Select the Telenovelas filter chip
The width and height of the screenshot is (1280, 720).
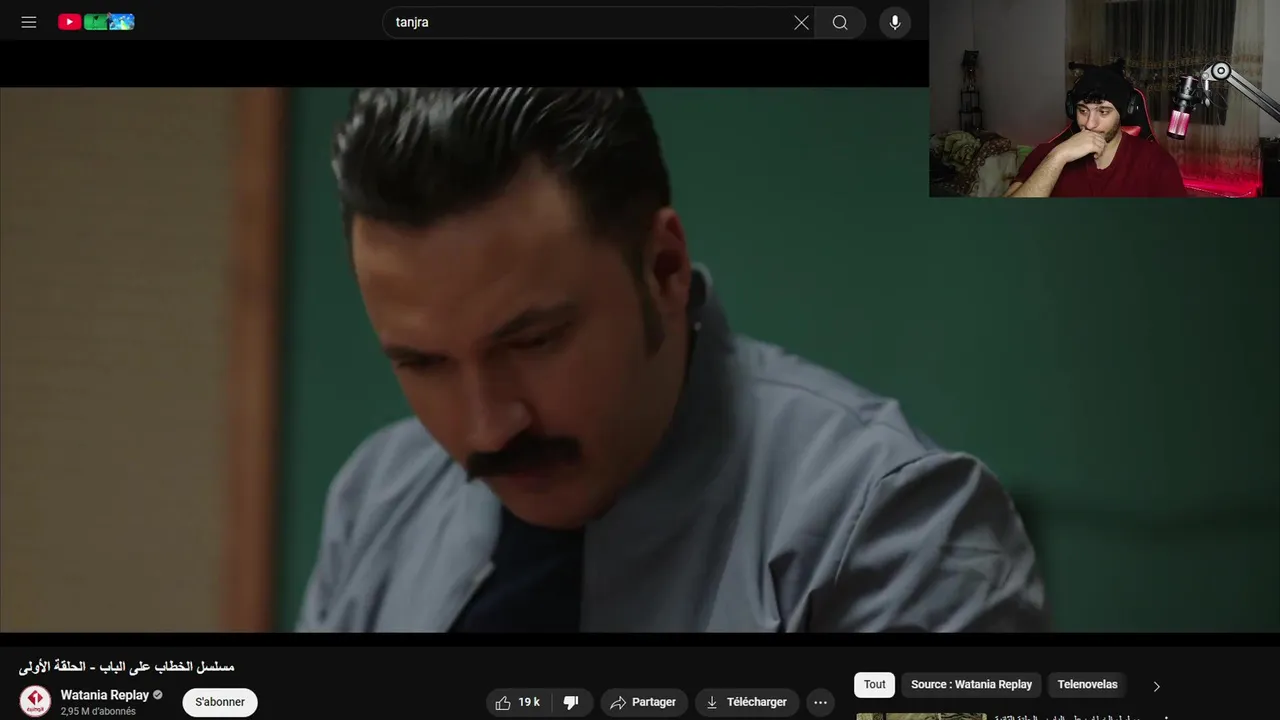pos(1088,685)
